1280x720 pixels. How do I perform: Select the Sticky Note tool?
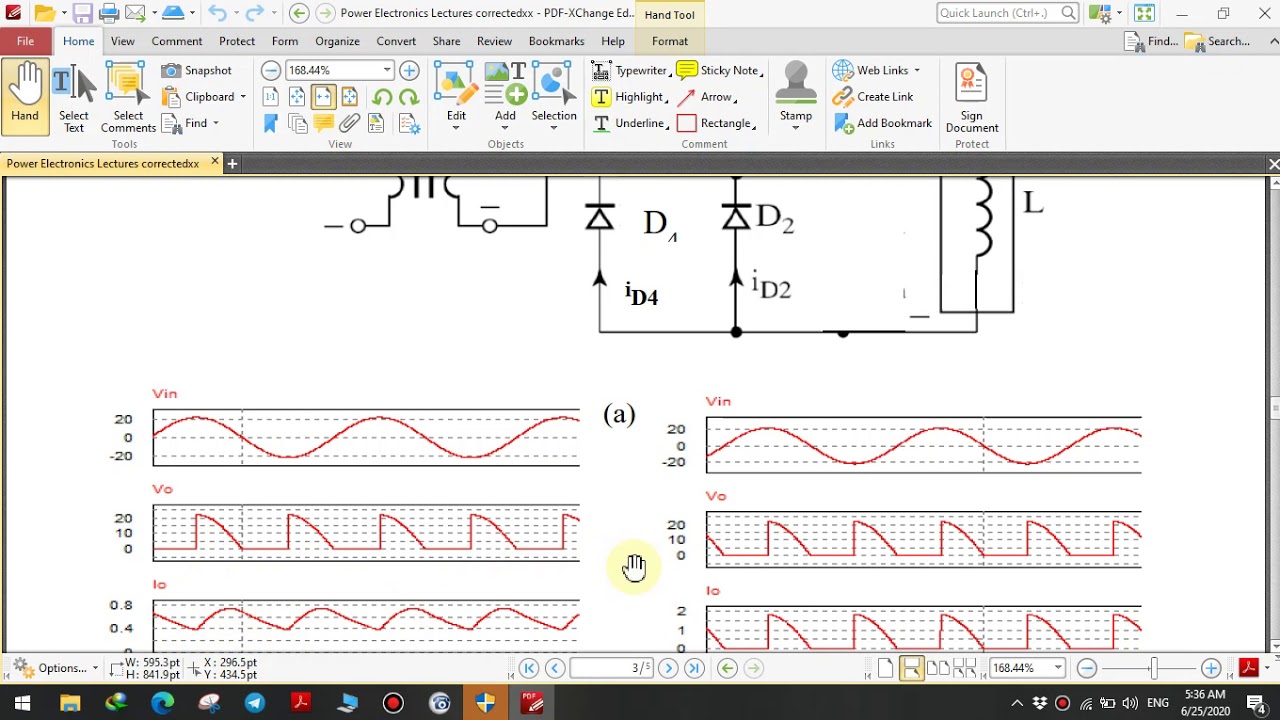tap(719, 70)
